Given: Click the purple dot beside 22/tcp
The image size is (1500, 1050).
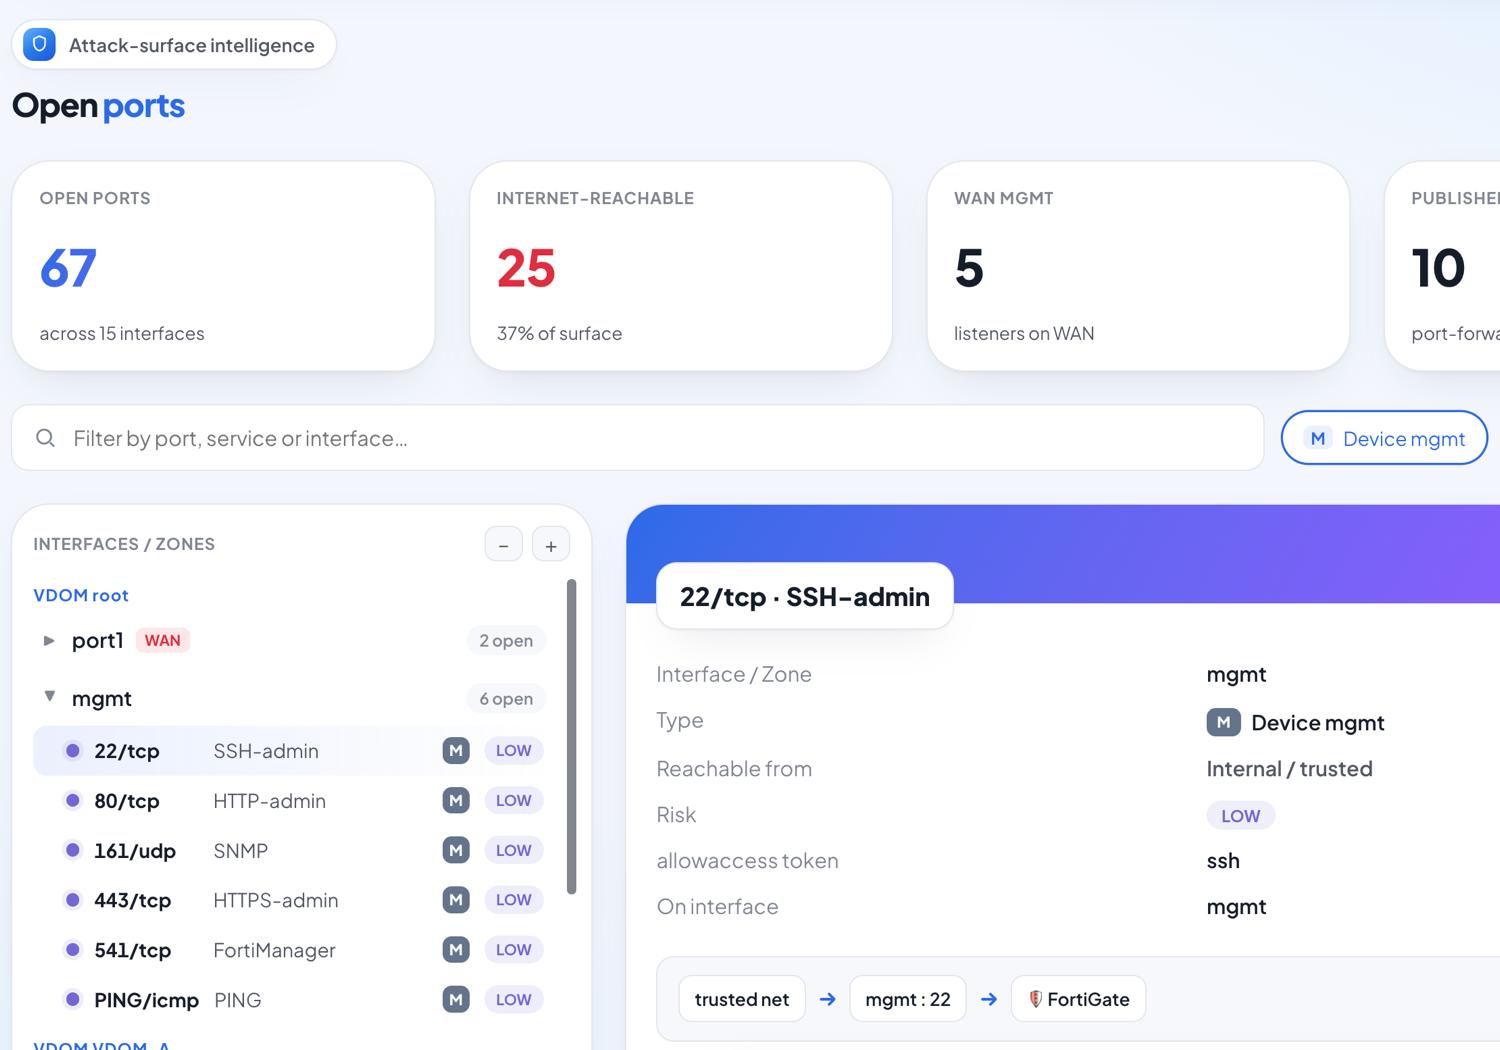Looking at the screenshot, I should 72,751.
